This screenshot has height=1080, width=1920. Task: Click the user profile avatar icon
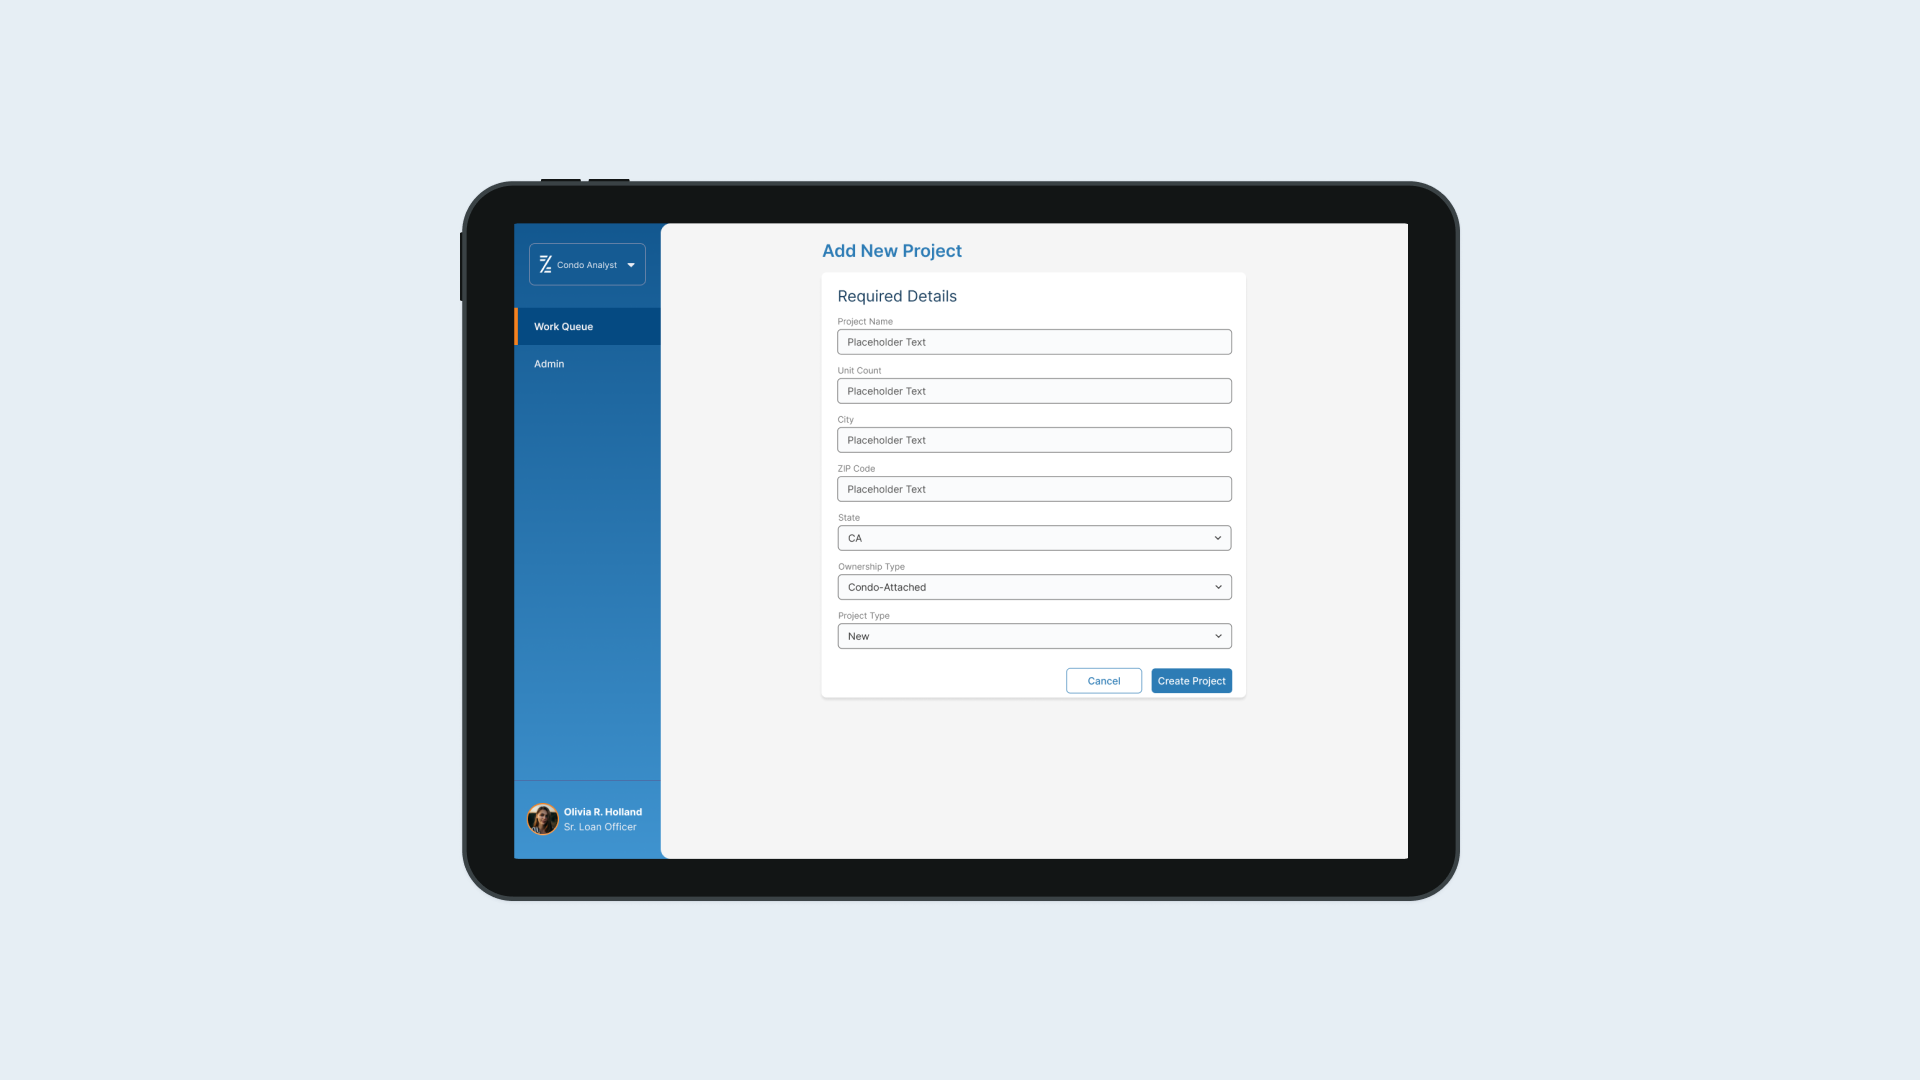[542, 819]
